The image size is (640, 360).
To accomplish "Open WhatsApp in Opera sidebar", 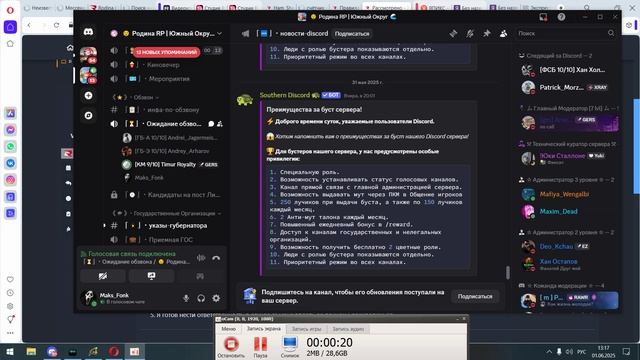I will [10, 146].
